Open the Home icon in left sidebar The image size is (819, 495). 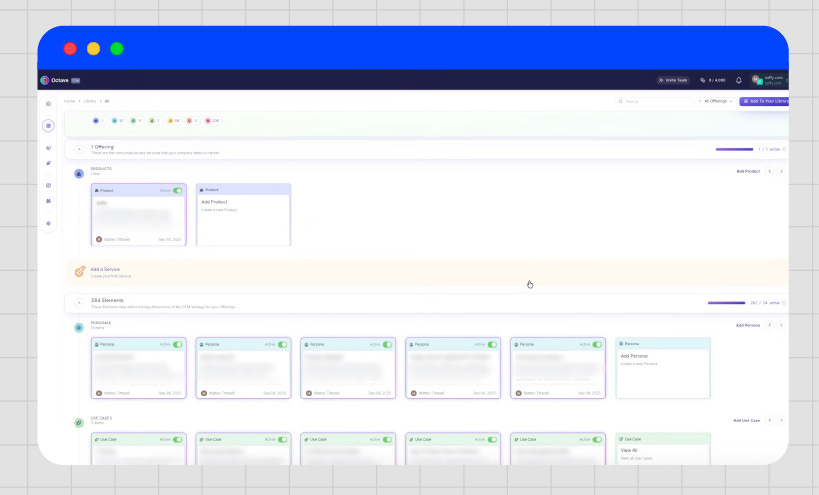[x=48, y=103]
